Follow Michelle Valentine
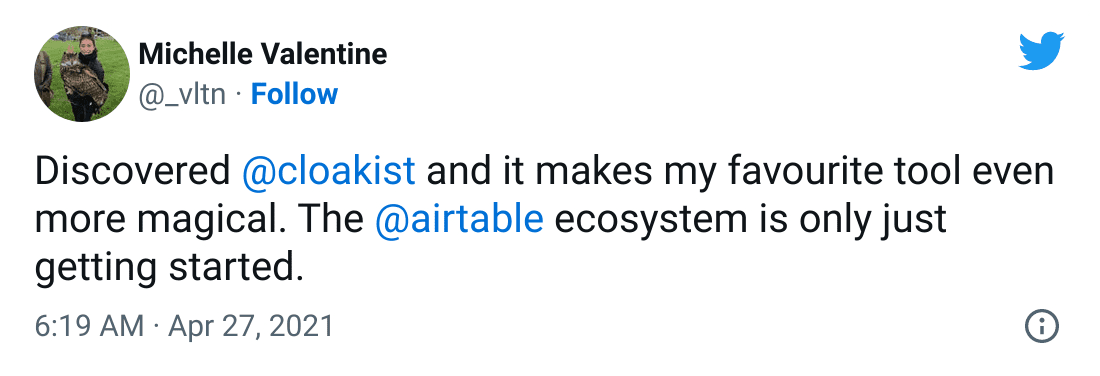Screen dimensions: 1100x376 [x=294, y=94]
